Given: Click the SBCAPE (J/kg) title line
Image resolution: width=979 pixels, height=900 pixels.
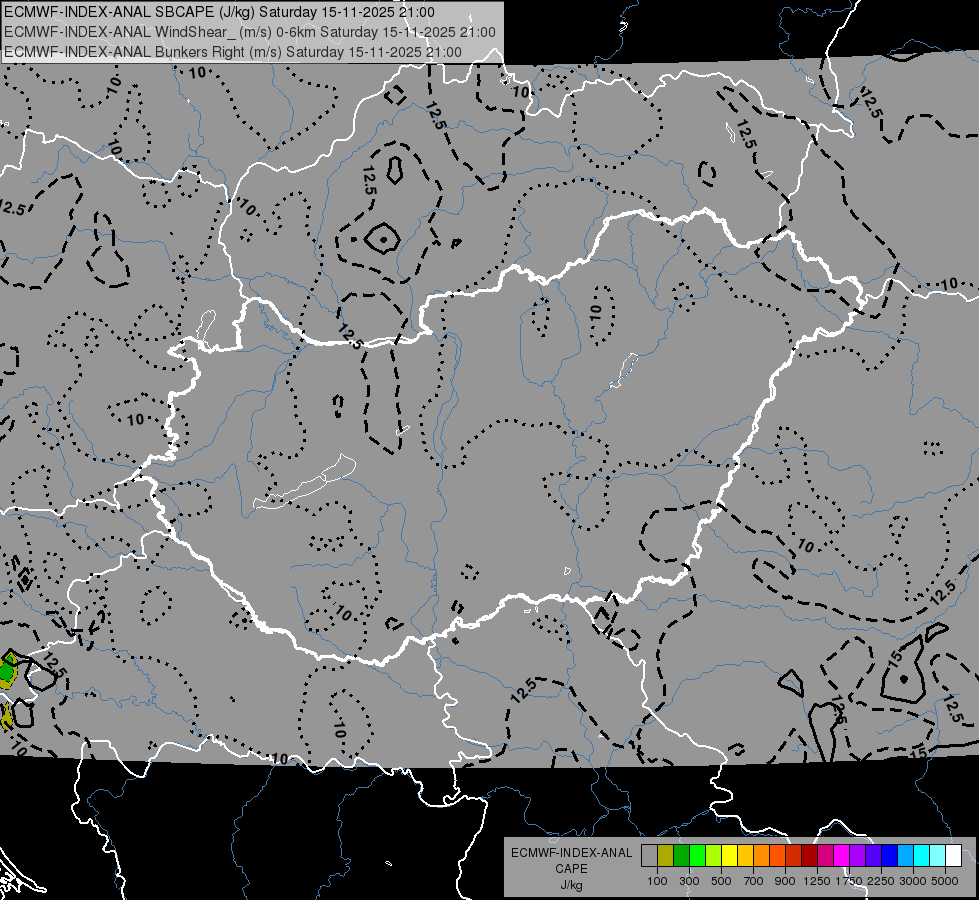Looking at the screenshot, I should point(219,12).
